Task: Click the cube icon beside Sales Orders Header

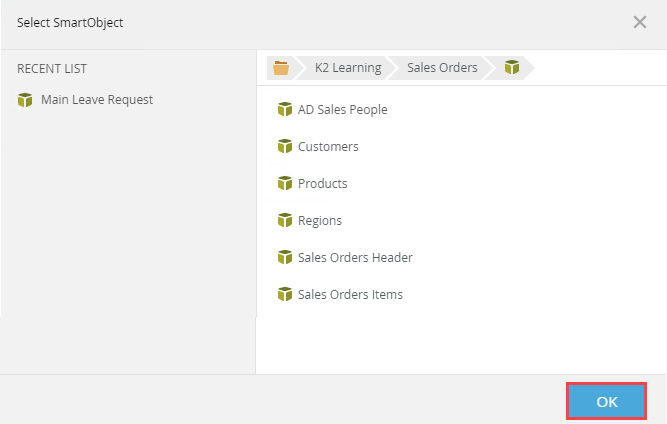Action: 285,258
